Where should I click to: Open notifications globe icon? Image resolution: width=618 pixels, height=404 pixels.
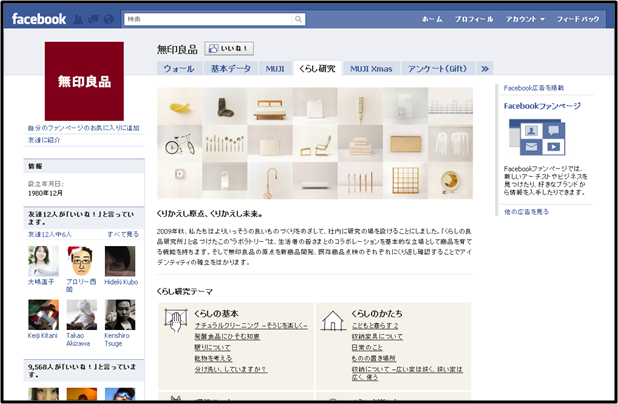108,19
